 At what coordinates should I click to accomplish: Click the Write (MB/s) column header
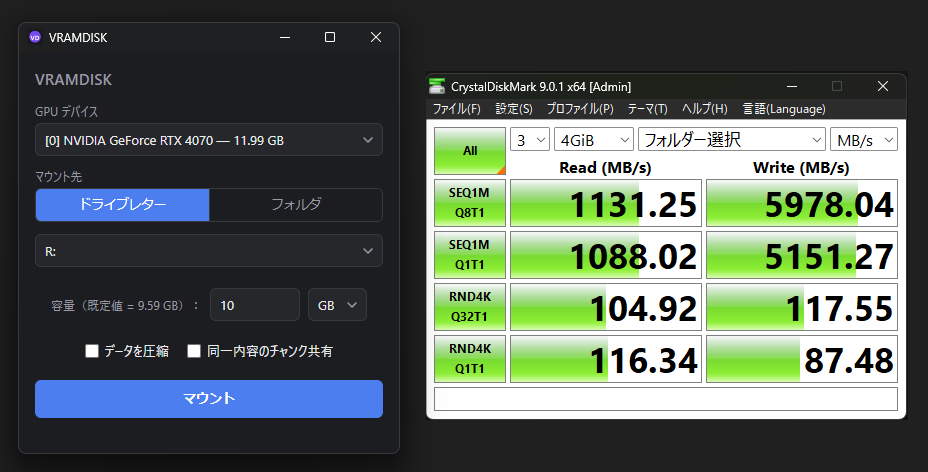pos(801,168)
